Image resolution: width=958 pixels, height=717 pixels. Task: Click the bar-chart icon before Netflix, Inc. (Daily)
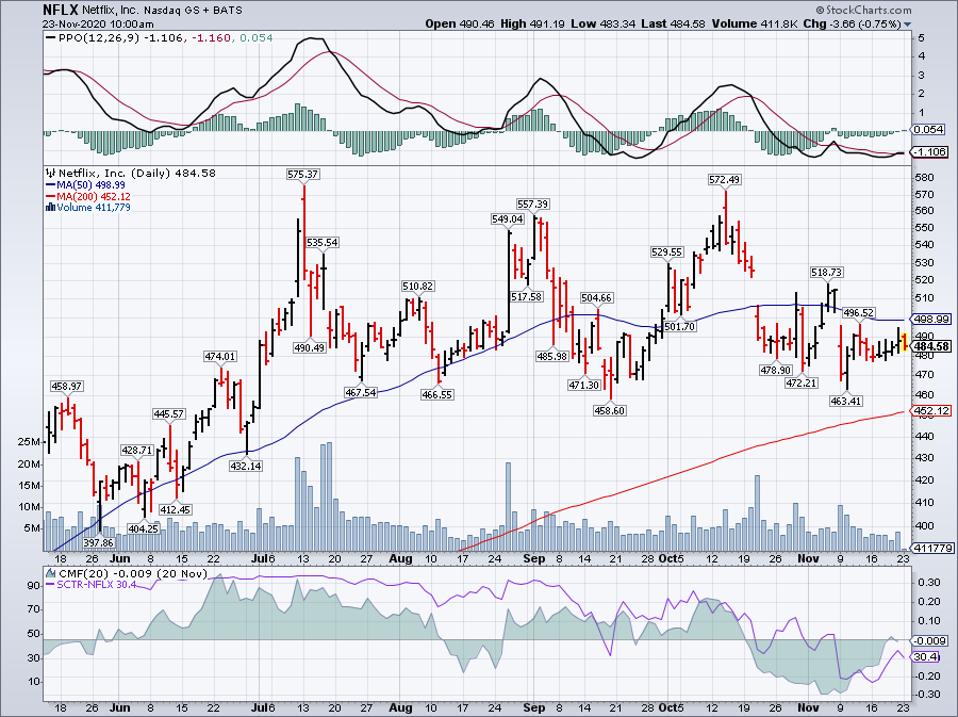(x=51, y=173)
